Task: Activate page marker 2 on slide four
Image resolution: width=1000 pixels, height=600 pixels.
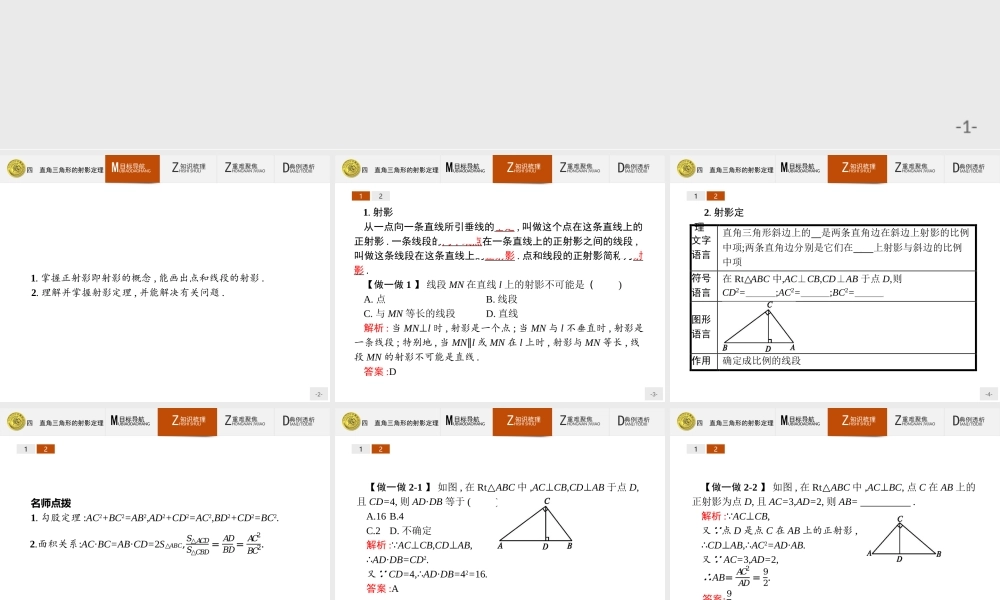Action: 44,448
